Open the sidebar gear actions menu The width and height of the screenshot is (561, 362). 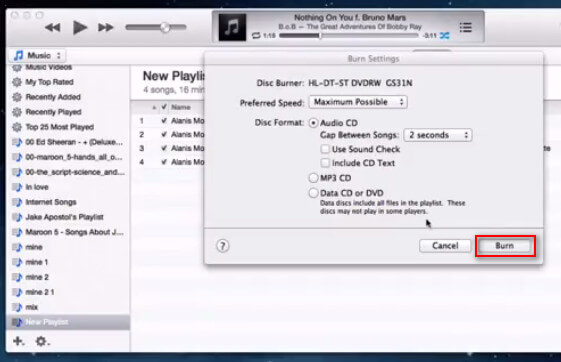tap(42, 341)
